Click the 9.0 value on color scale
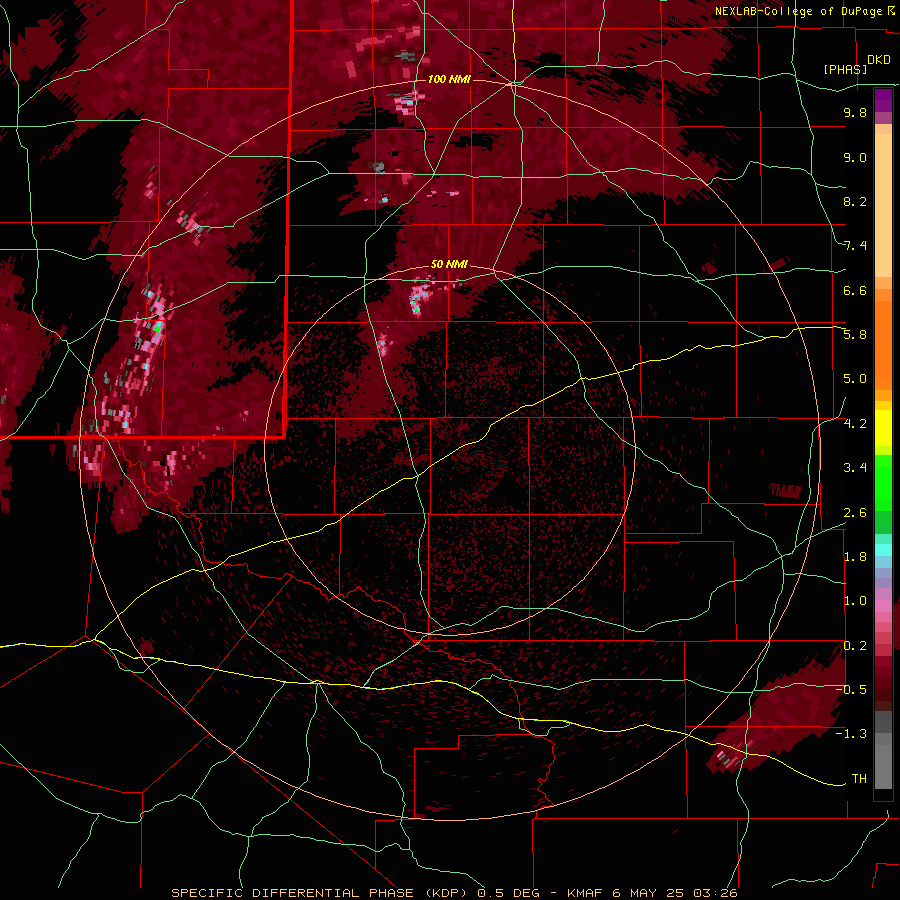Viewport: 900px width, 900px height. [855, 157]
